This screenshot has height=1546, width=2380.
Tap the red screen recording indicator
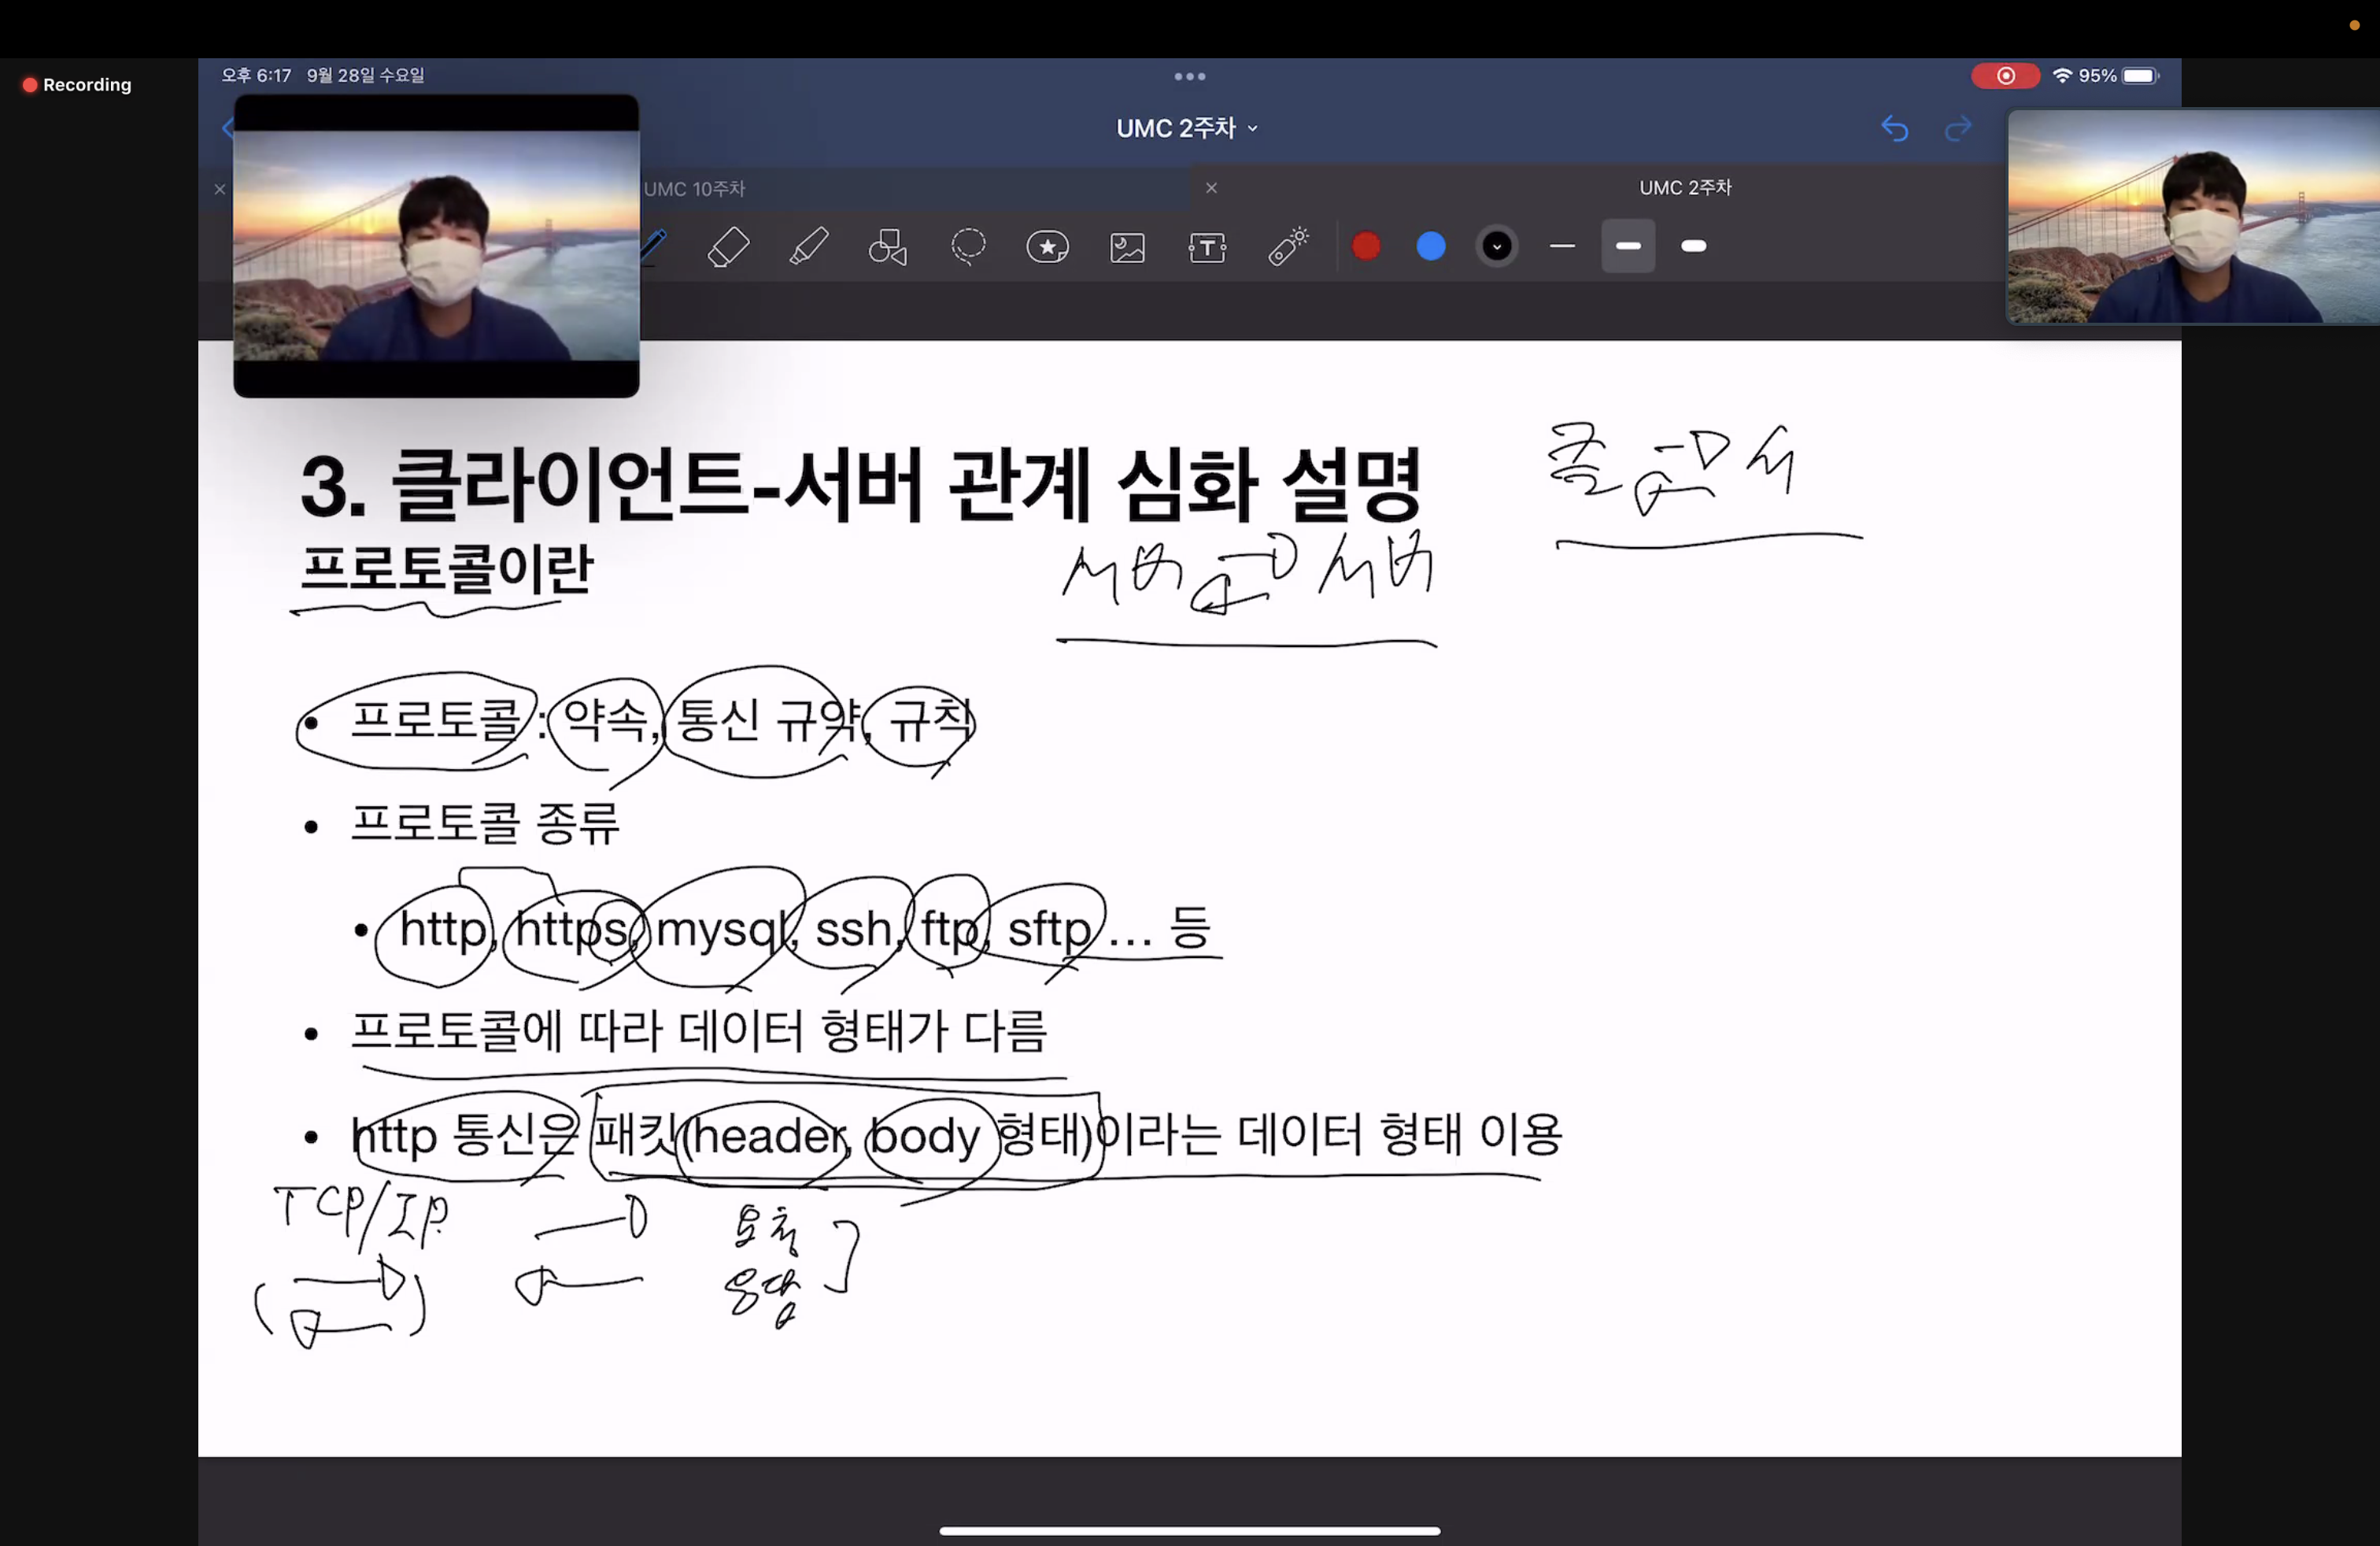point(2005,76)
